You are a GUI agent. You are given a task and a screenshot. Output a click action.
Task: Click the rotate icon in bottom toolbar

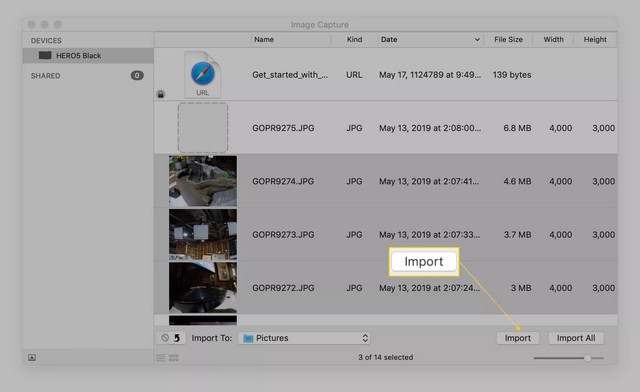coord(177,338)
